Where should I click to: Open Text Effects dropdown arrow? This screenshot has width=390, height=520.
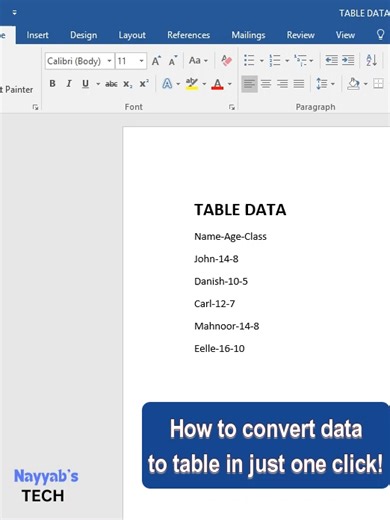(x=178, y=84)
